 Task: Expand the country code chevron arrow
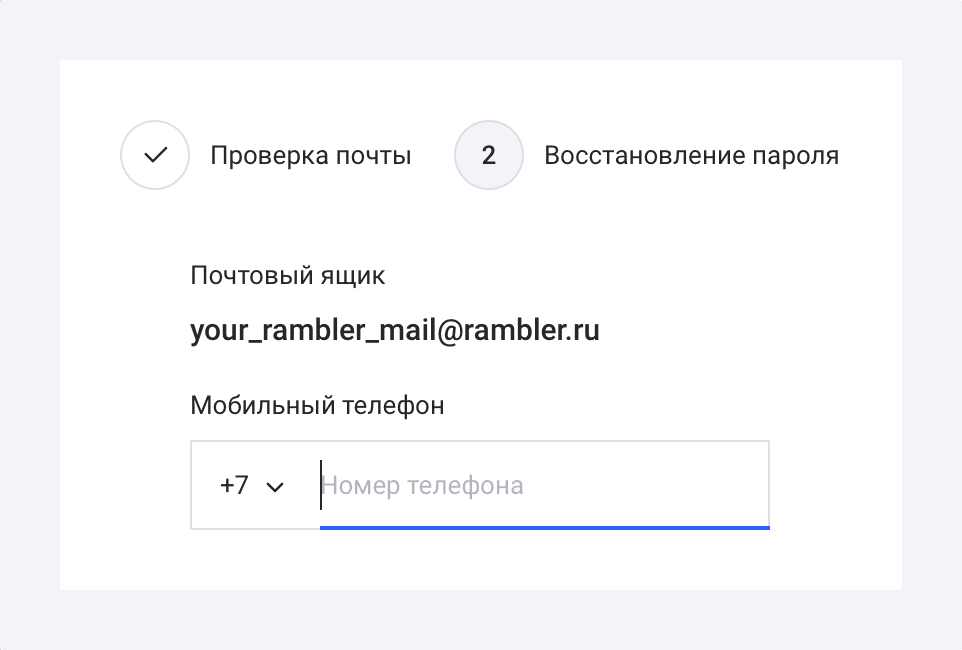(275, 487)
